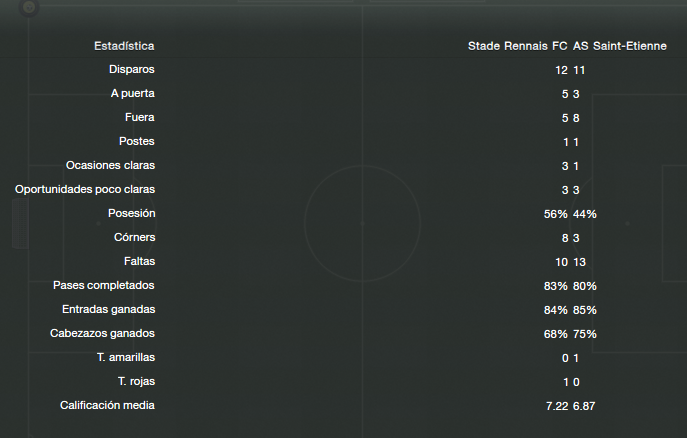687x438 pixels.
Task: Select the Postes row label
Action: pos(137,141)
